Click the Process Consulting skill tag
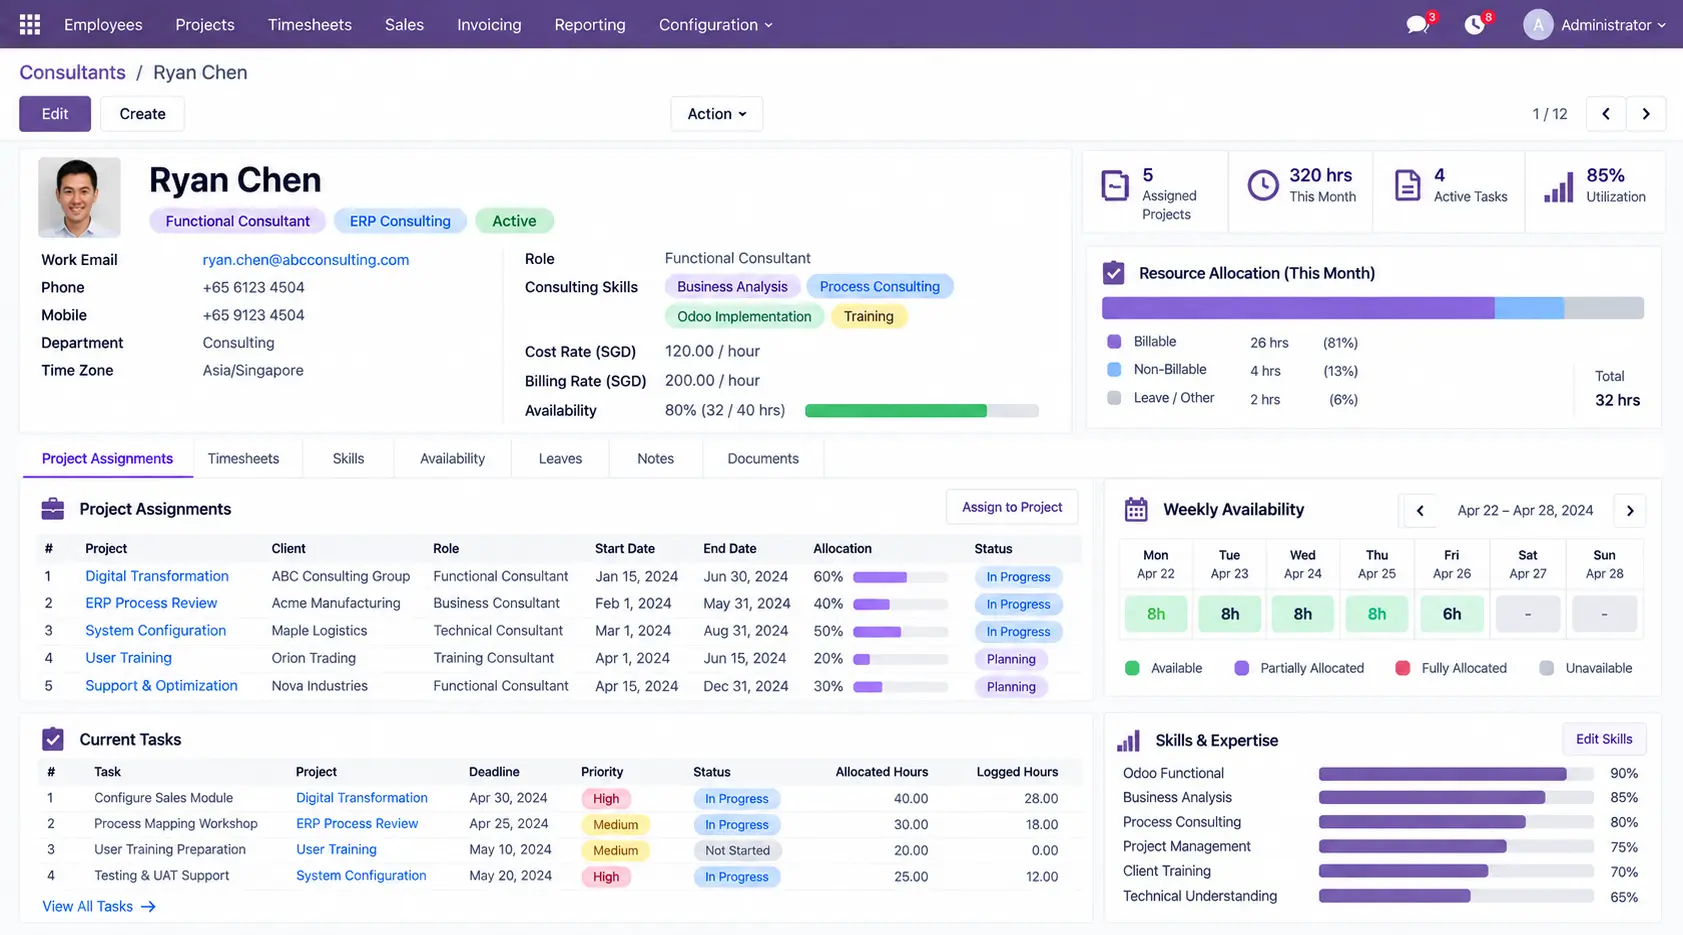Viewport: 1683px width, 935px height. [x=879, y=286]
